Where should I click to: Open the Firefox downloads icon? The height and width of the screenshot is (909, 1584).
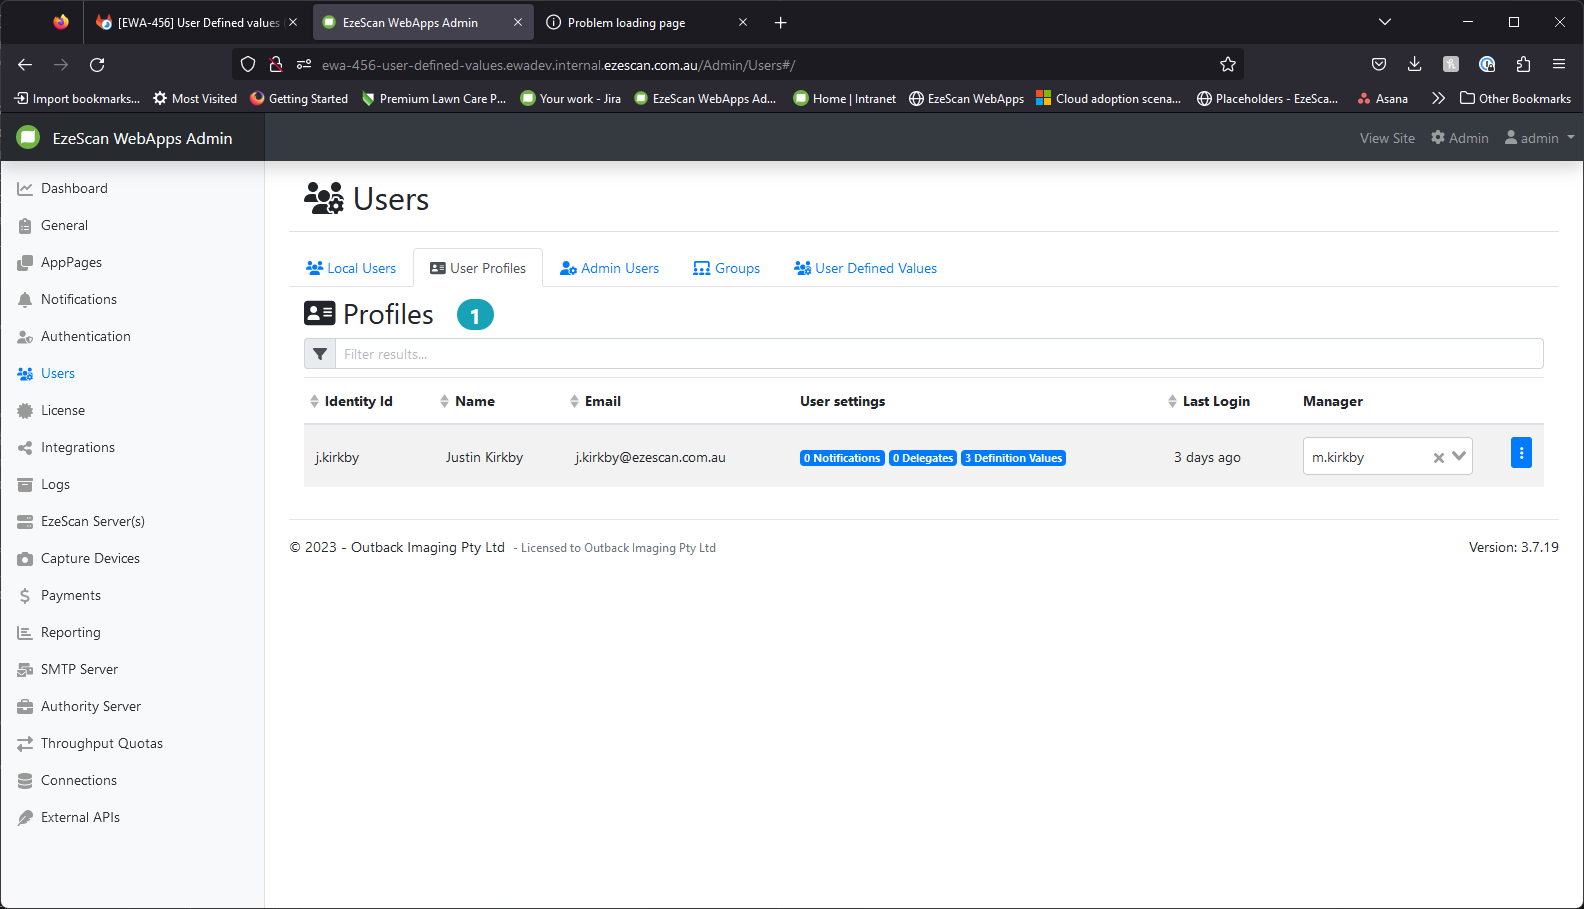tap(1414, 65)
